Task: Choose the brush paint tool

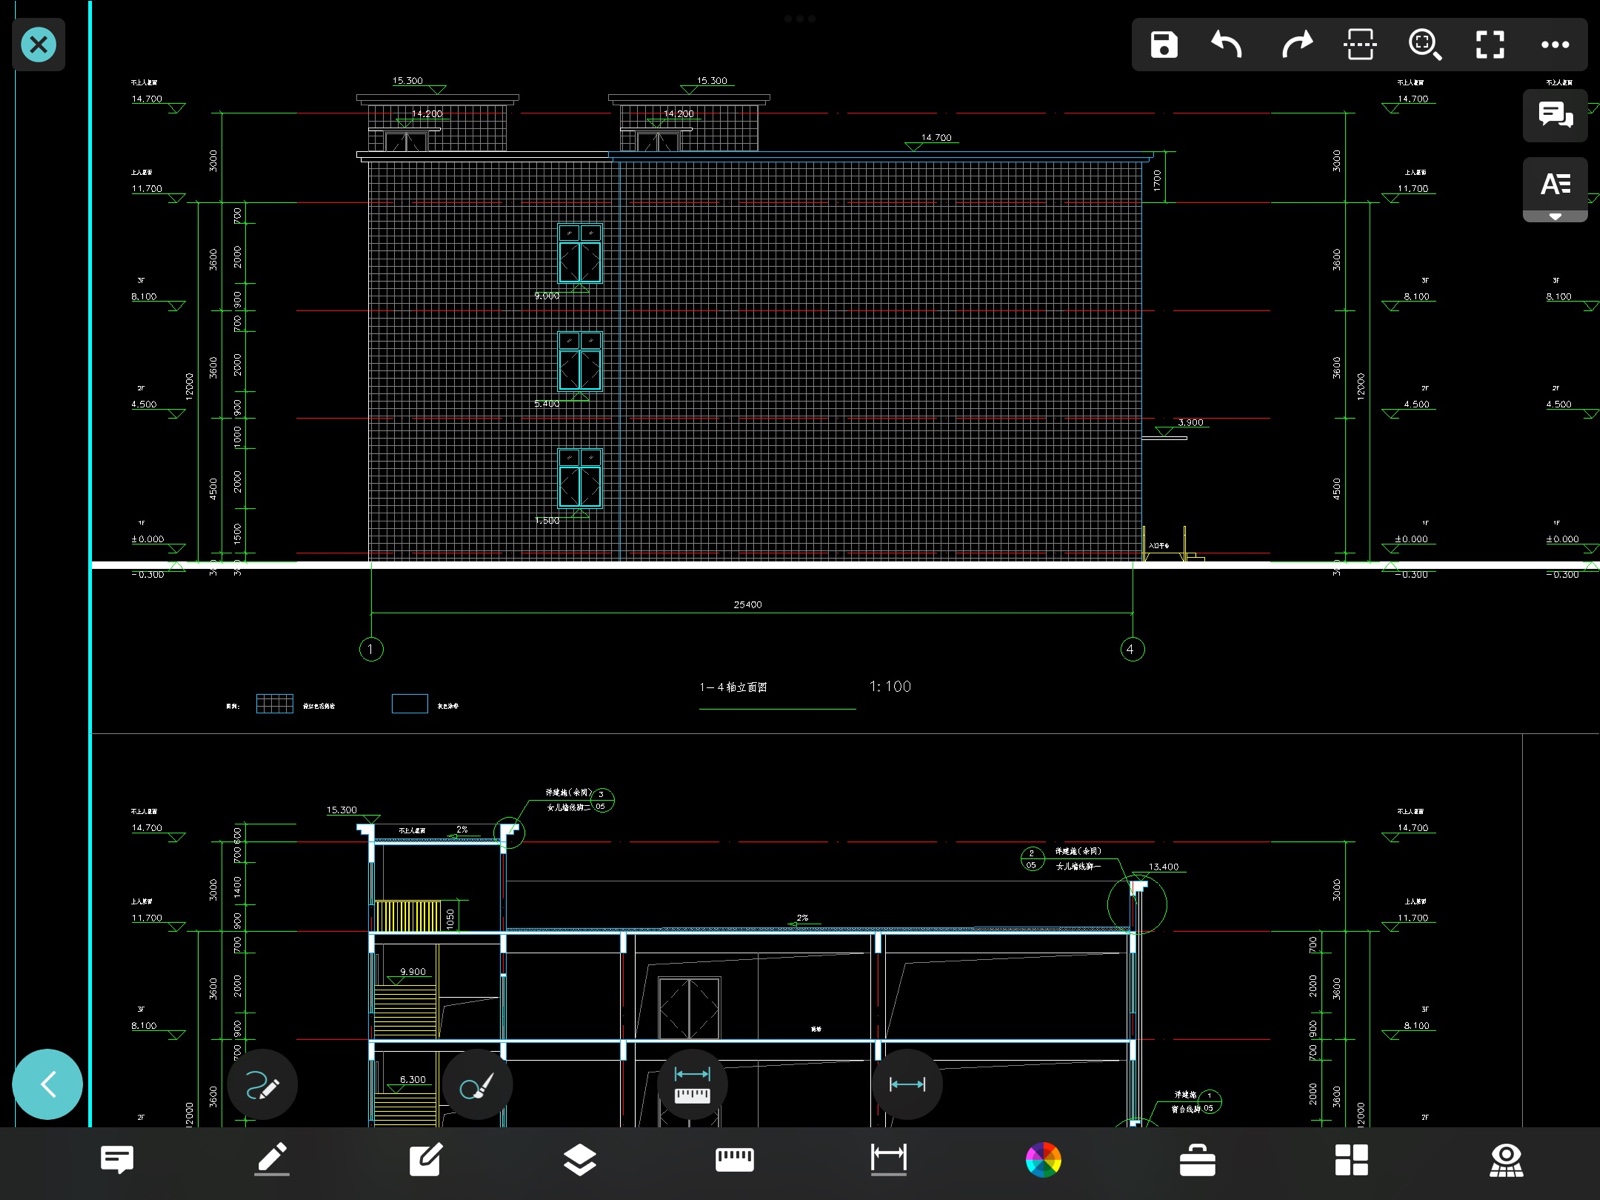Action: point(477,1085)
